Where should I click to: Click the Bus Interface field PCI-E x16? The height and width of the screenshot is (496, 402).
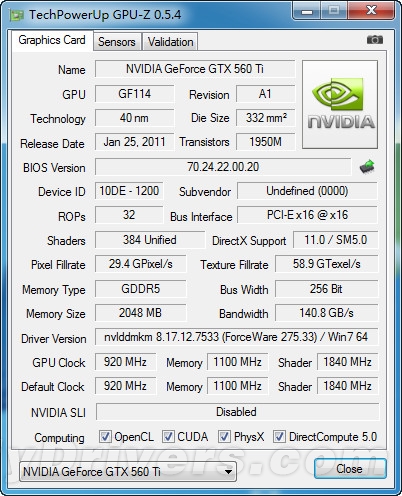click(x=307, y=215)
